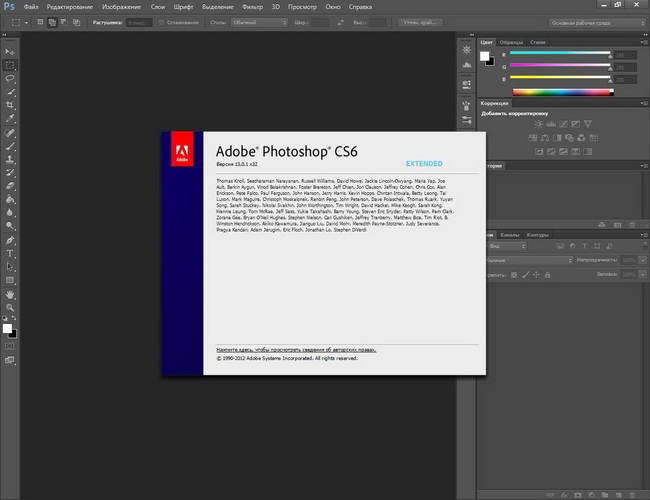
Task: Click the Add to selection icon
Action: pyautogui.click(x=52, y=22)
